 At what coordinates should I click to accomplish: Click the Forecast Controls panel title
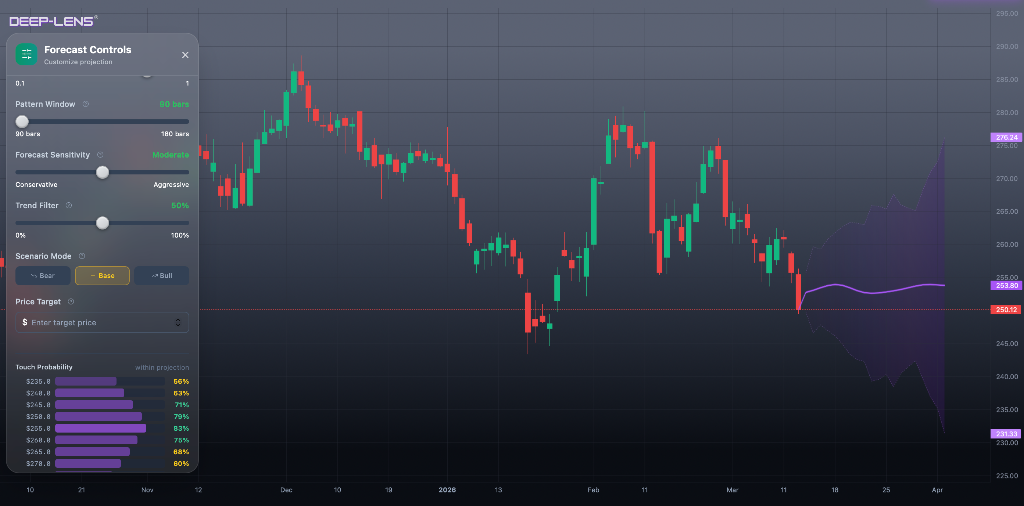(88, 50)
